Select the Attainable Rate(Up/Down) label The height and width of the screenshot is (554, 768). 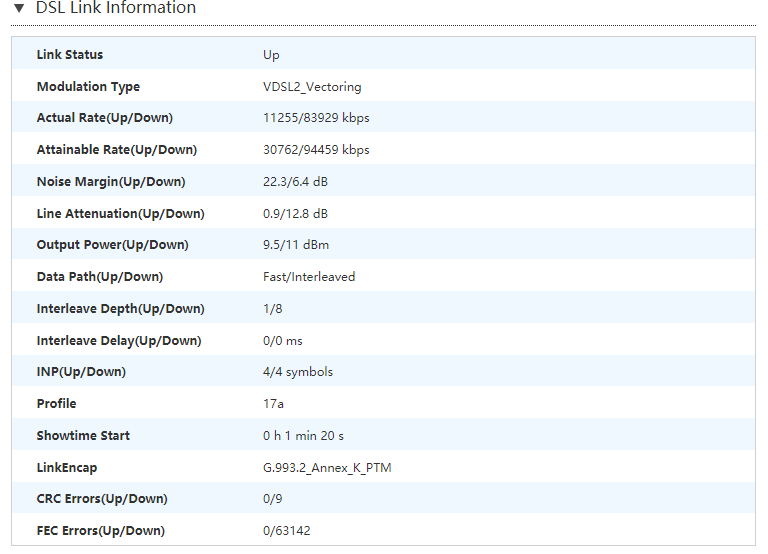[117, 150]
